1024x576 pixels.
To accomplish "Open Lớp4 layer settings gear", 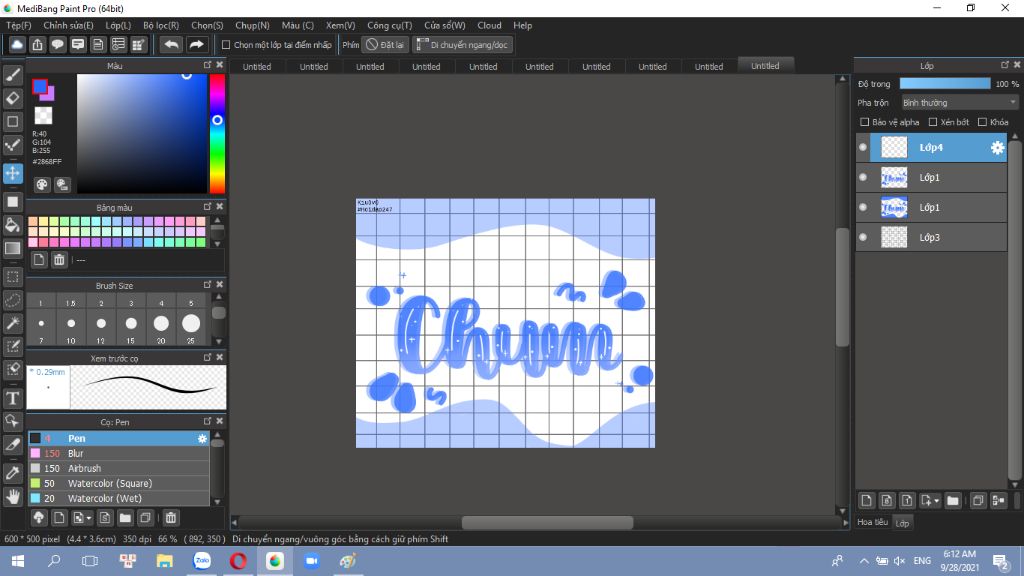I will click(997, 148).
